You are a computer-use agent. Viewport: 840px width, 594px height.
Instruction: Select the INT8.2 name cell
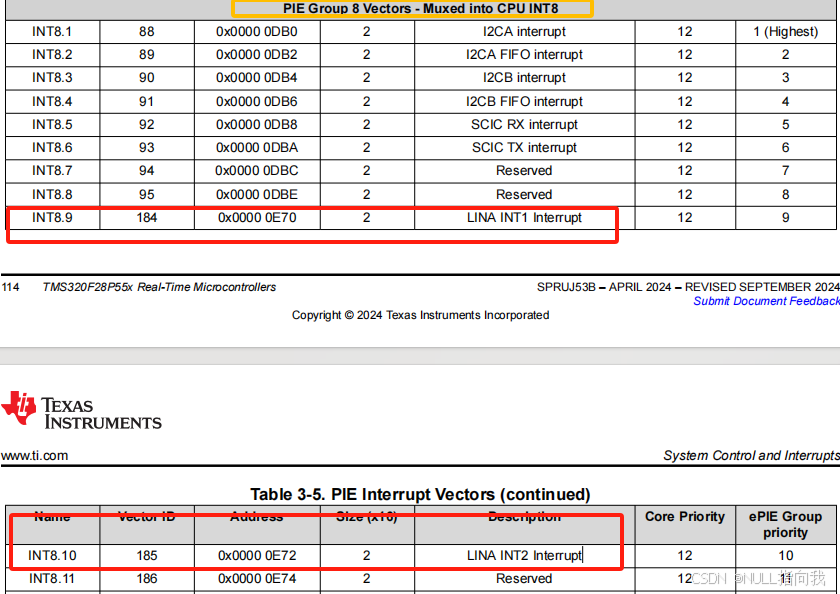pyautogui.click(x=52, y=55)
